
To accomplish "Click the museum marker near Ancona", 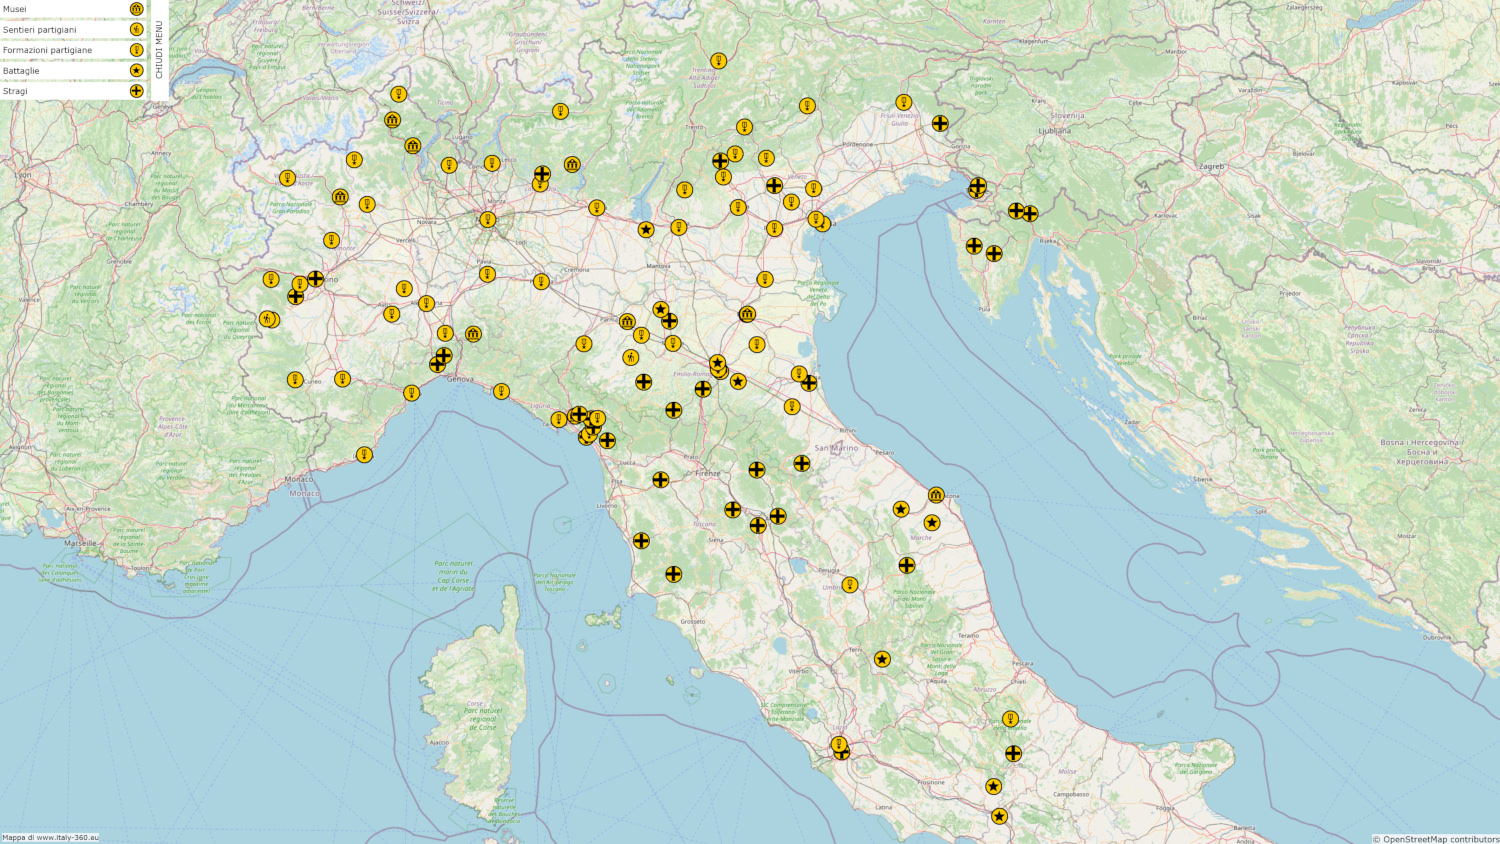I will (936, 495).
